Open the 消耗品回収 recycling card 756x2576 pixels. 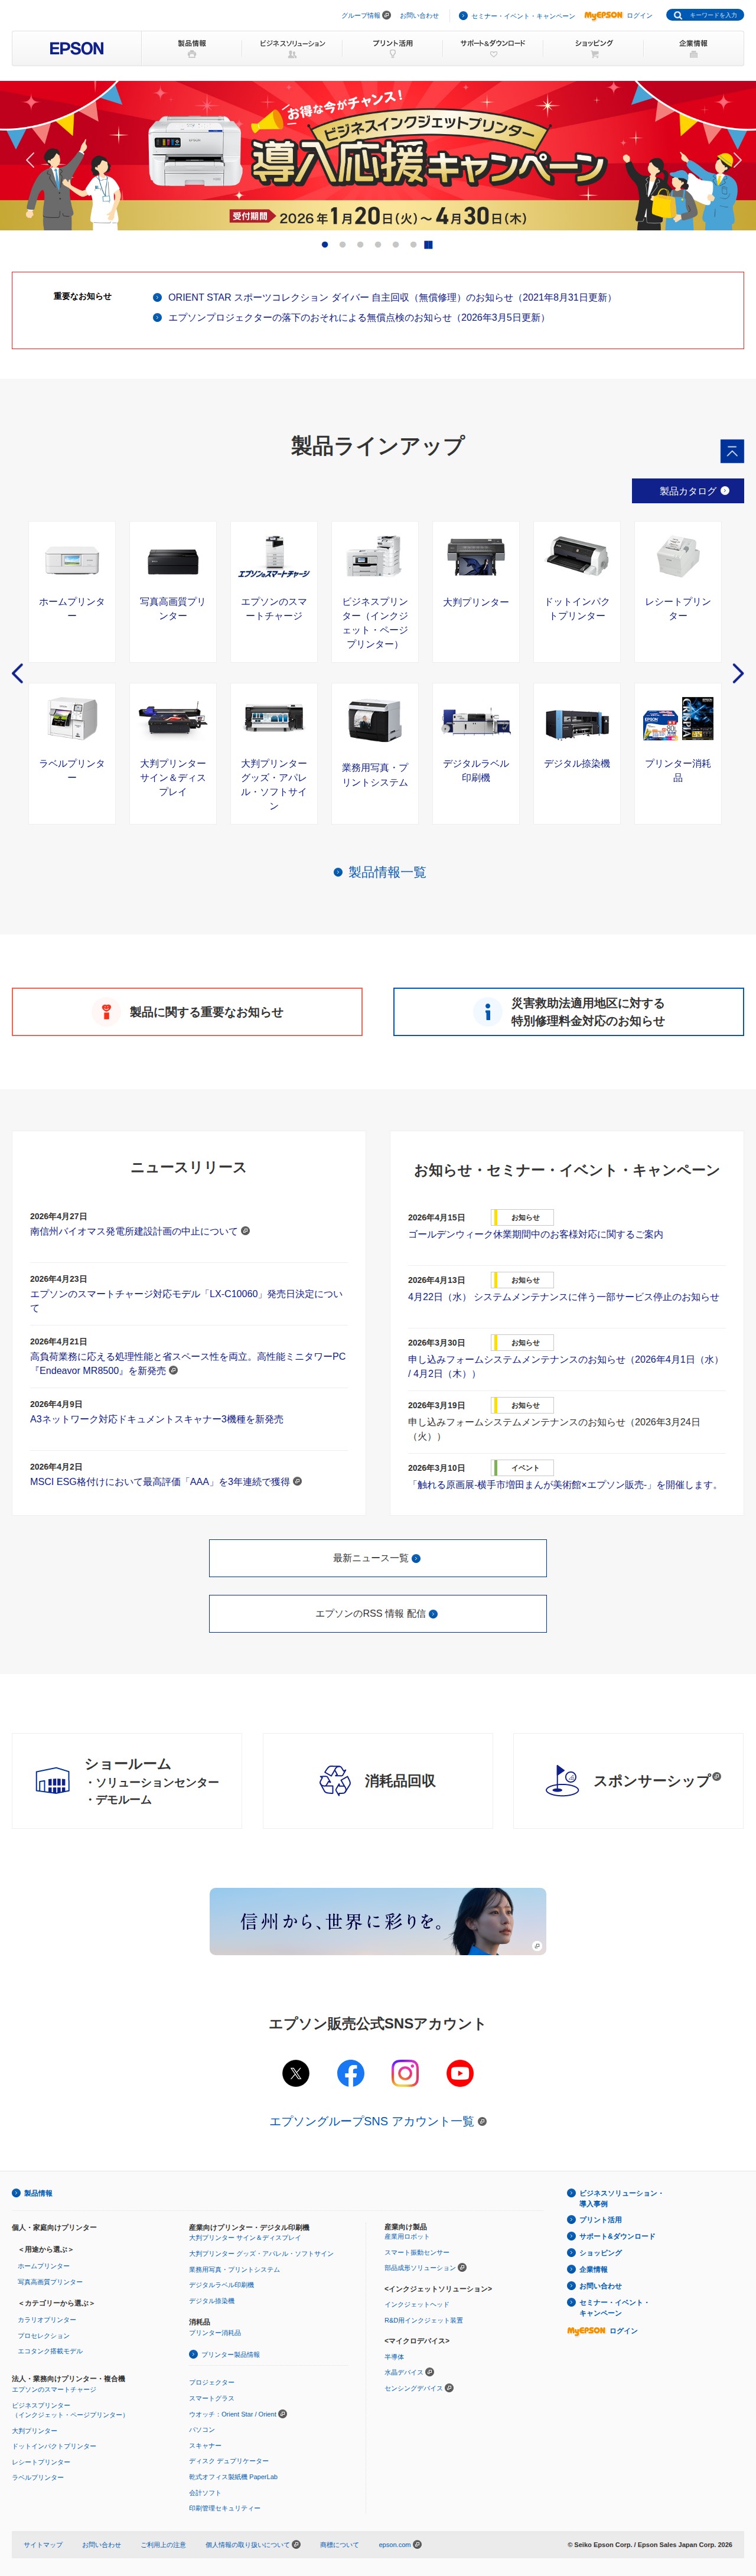click(378, 1781)
